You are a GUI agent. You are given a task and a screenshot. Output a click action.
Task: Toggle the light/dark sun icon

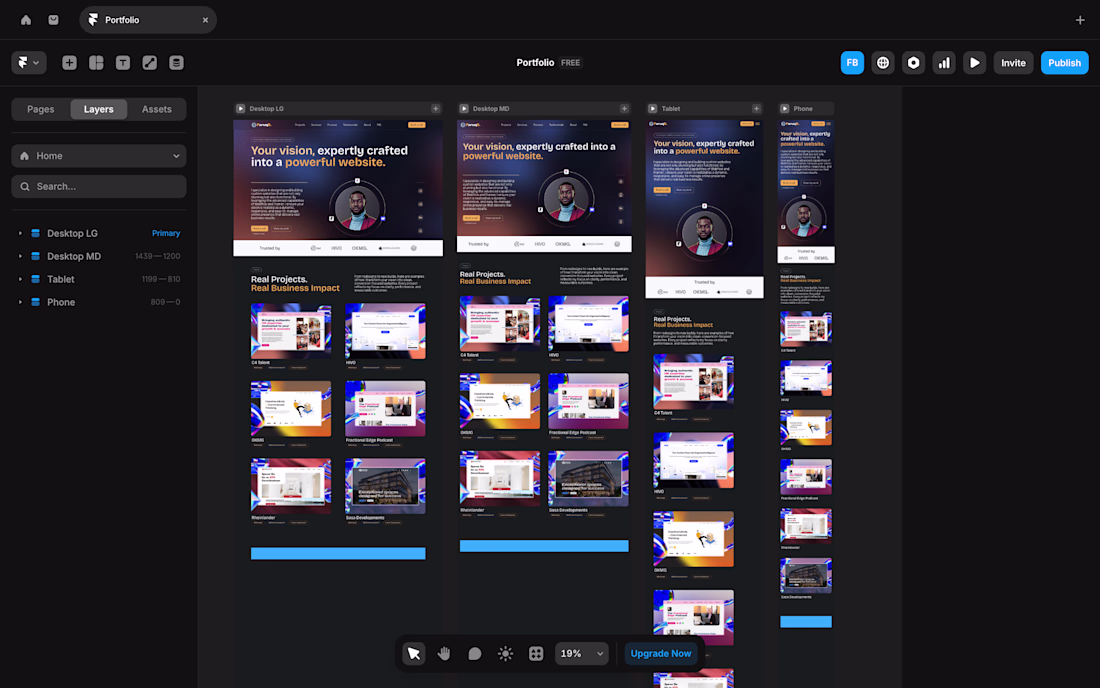coord(505,654)
